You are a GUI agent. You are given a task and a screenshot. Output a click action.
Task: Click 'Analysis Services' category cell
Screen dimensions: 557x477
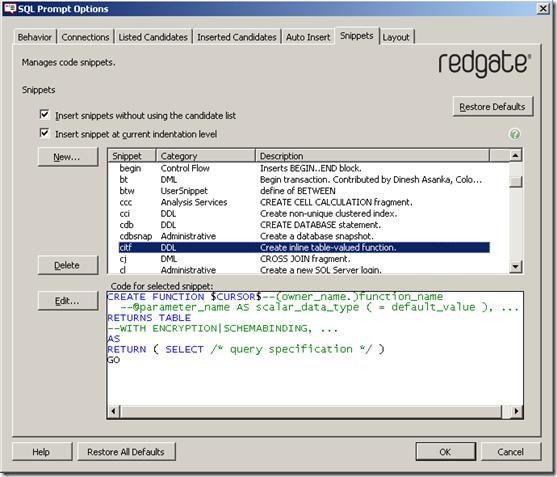(194, 202)
